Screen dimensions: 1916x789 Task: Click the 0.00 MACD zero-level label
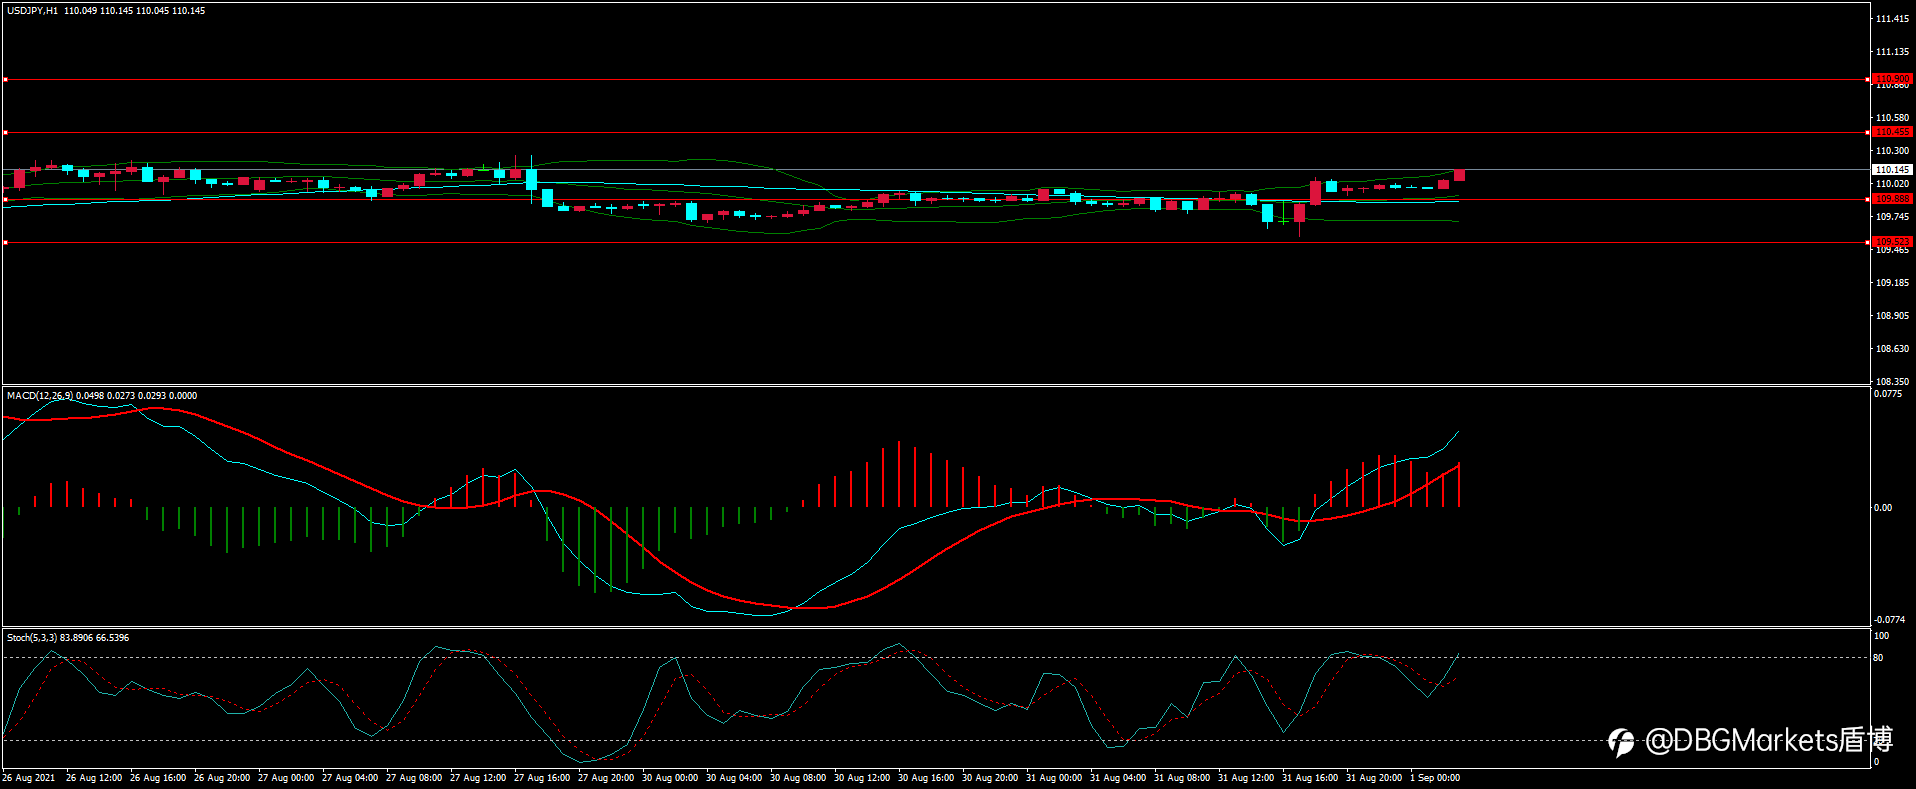(x=1883, y=508)
